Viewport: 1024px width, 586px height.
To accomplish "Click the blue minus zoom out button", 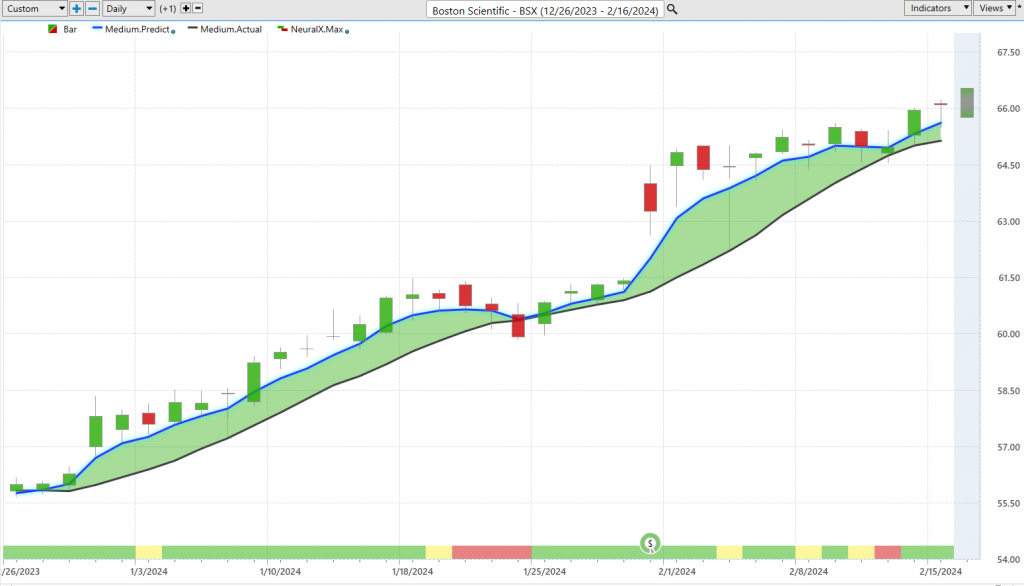I will (93, 8).
